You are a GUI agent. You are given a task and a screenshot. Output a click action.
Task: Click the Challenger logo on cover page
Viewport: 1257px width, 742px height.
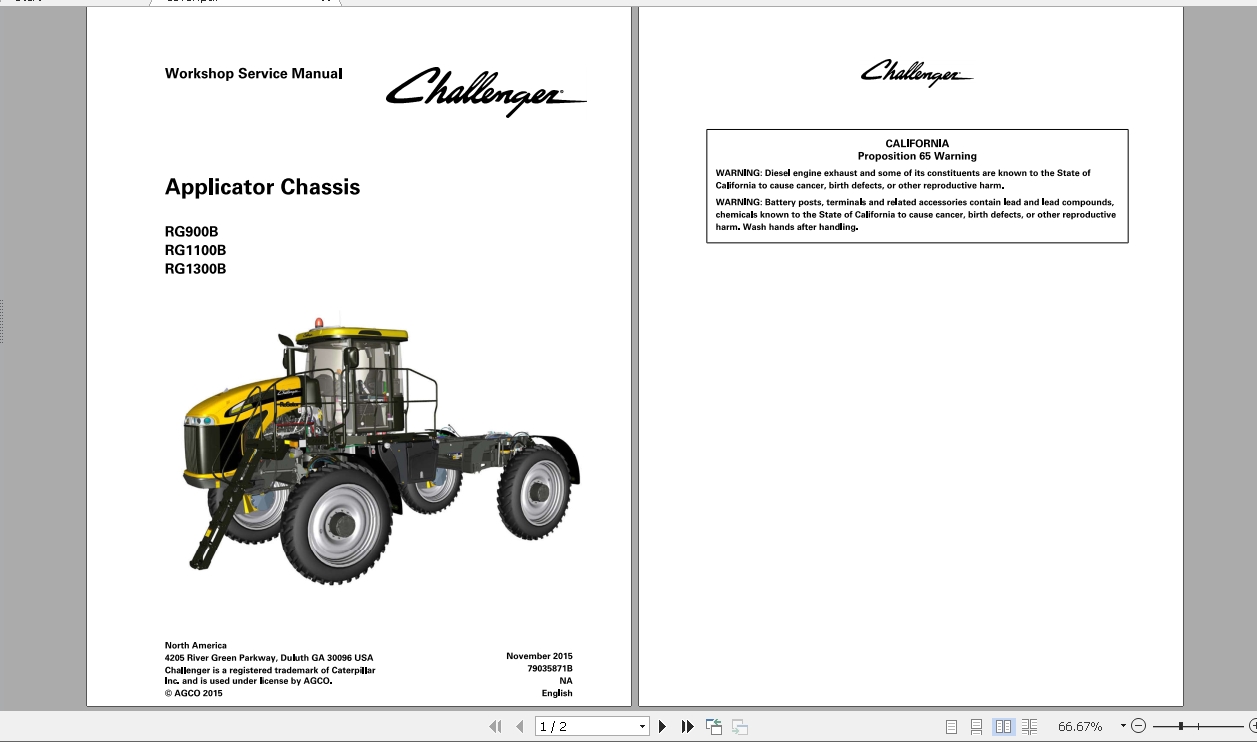point(486,91)
